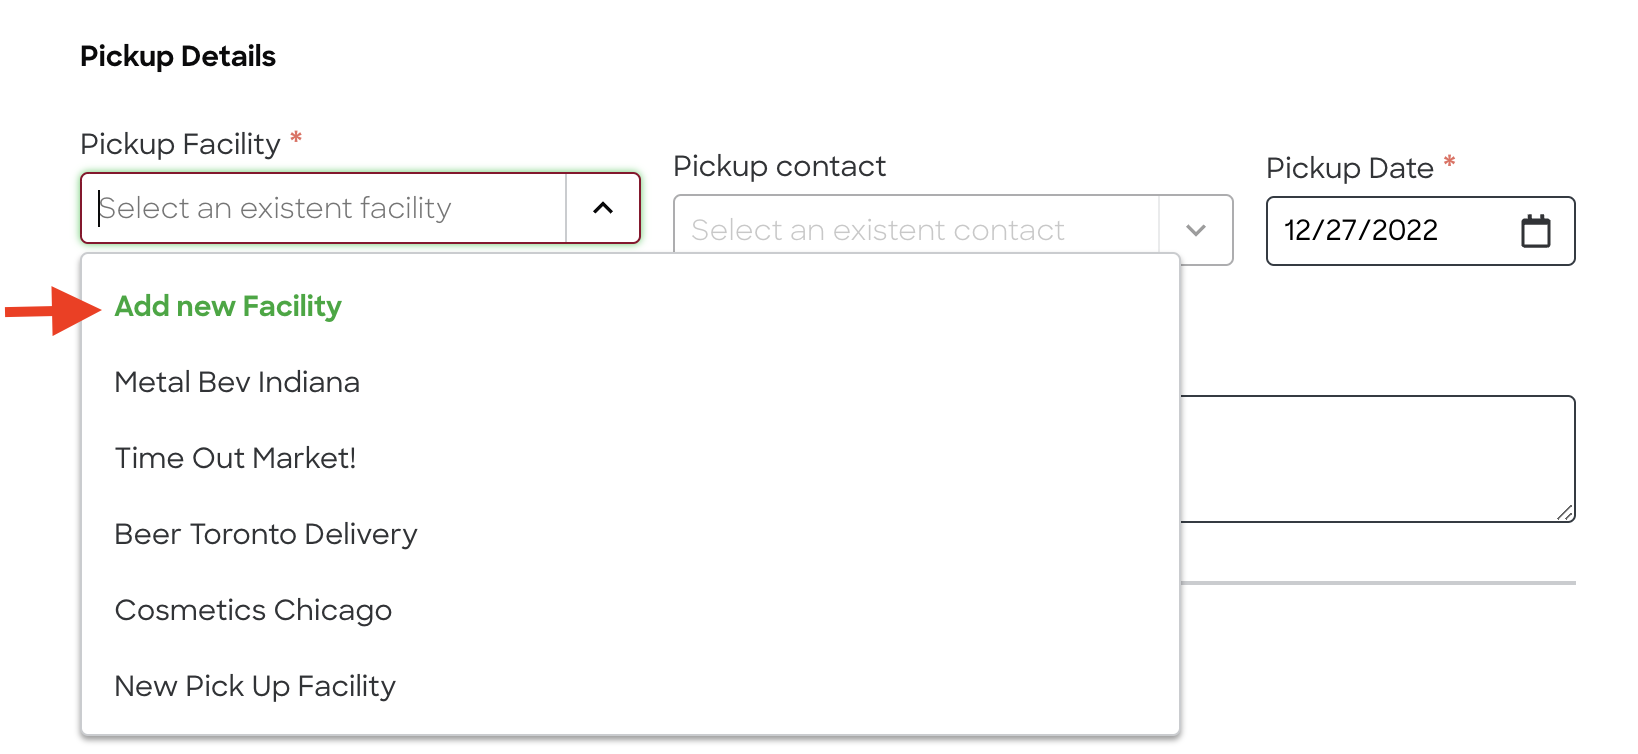Choose Add new Facility option
This screenshot has height=754, width=1638.
pos(228,306)
